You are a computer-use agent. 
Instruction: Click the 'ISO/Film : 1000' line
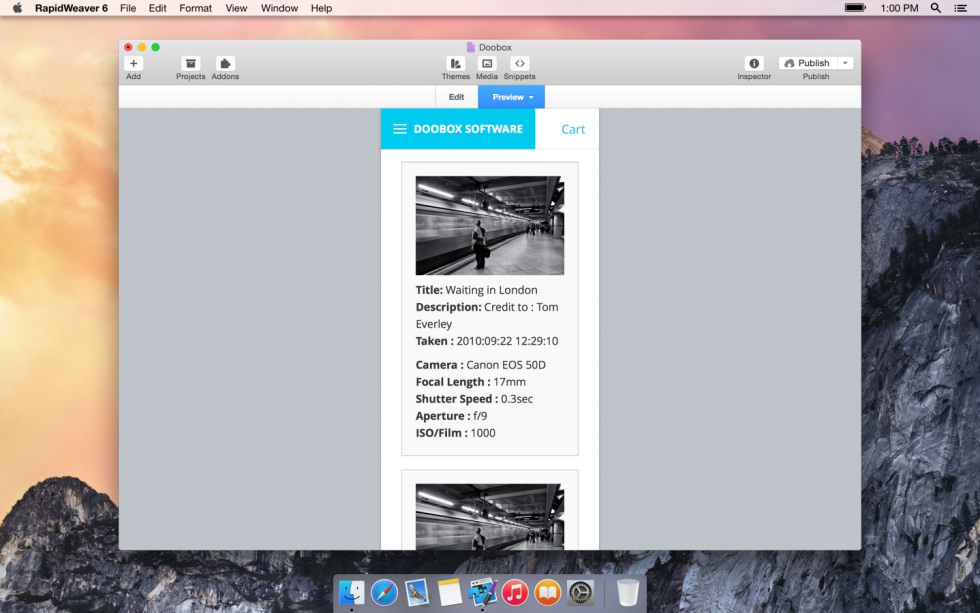tap(456, 433)
